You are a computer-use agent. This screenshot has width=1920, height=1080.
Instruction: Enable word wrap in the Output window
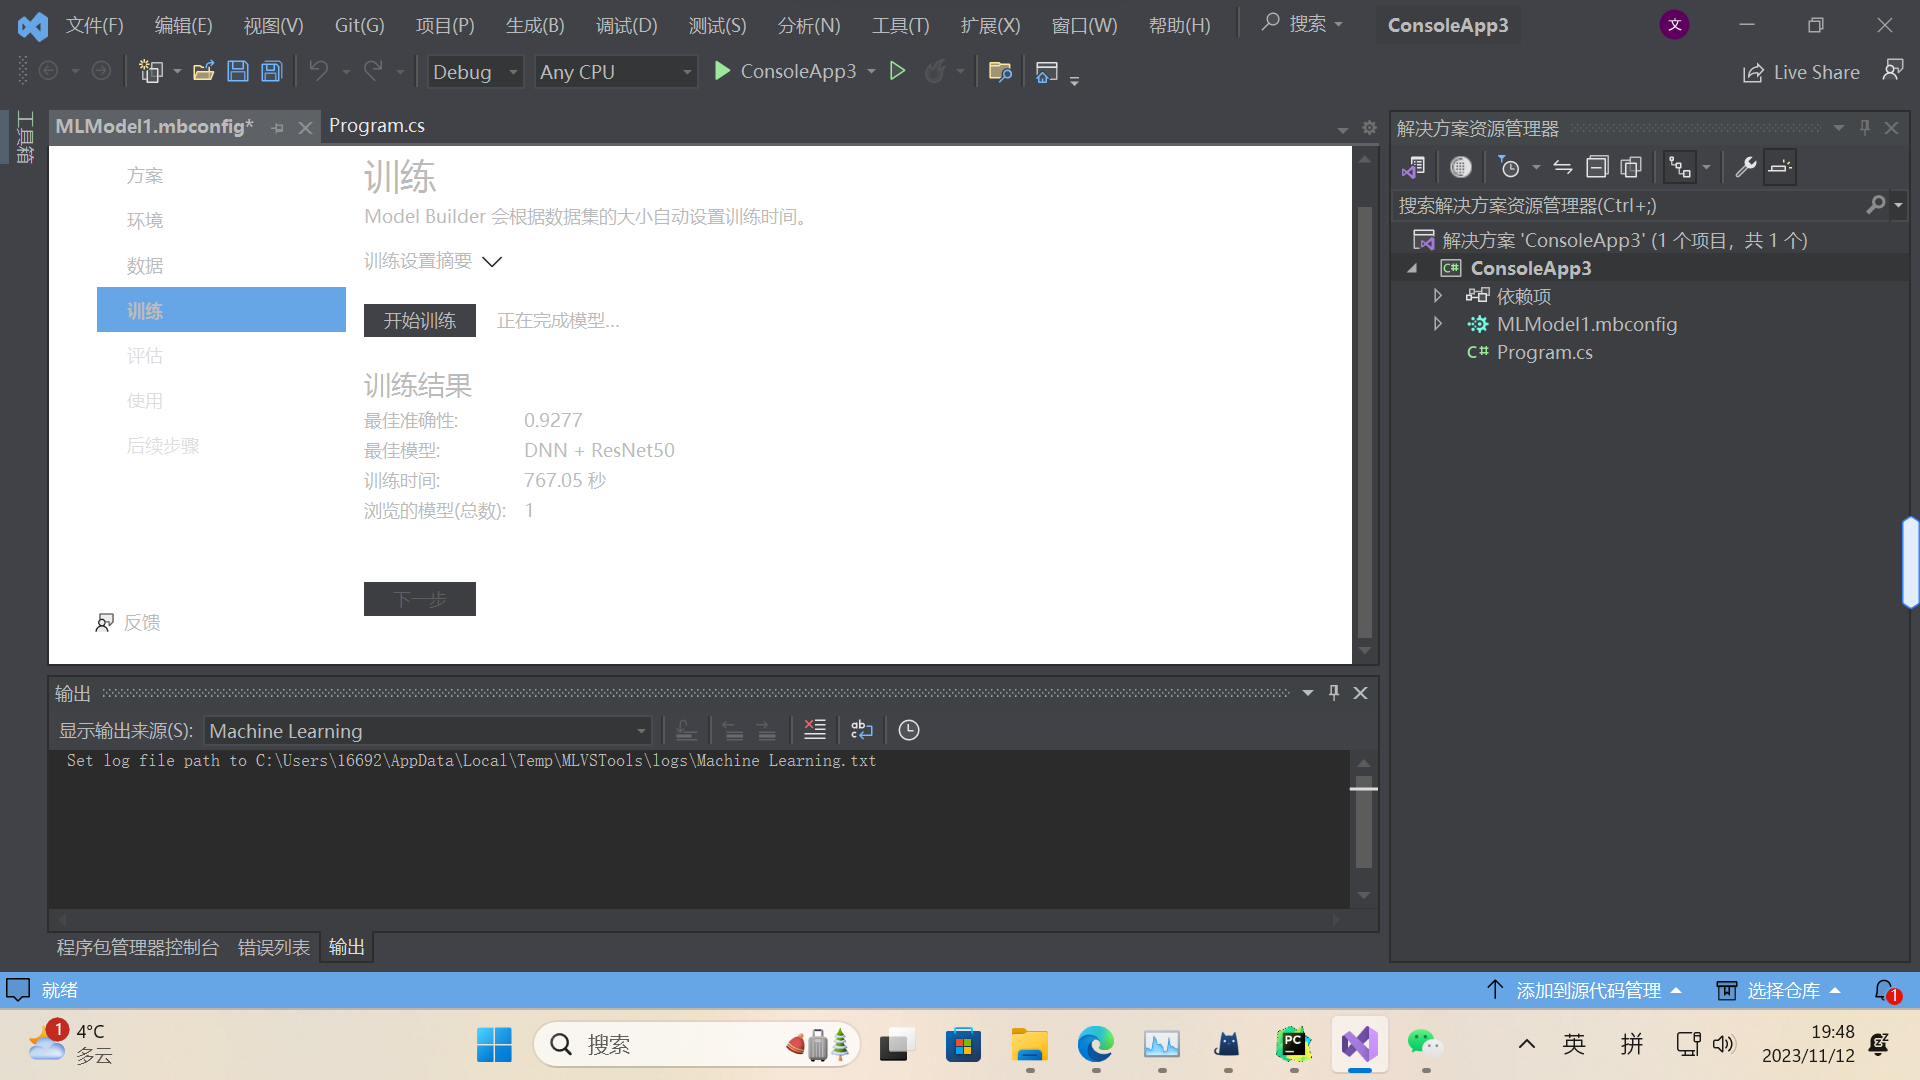(x=861, y=730)
